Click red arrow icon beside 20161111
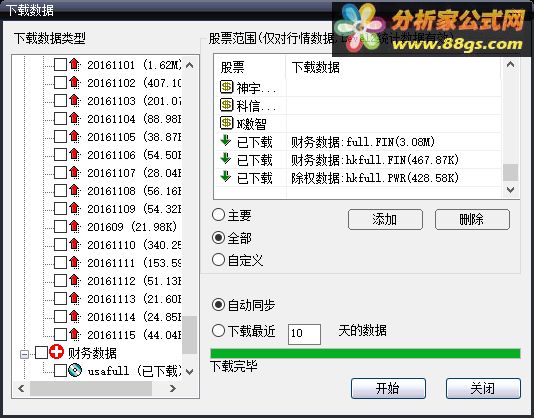Screen dimensions: 534x418 click(74, 263)
